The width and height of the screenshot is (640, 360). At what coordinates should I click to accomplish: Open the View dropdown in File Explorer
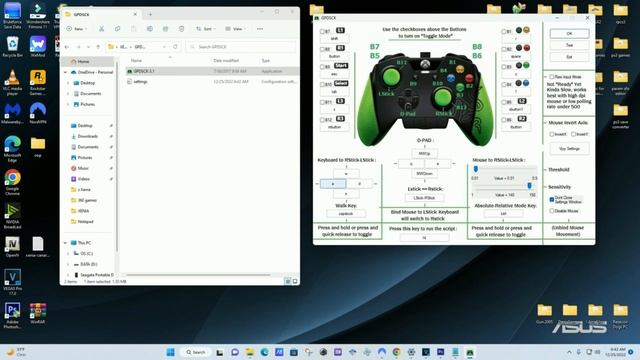(236, 29)
